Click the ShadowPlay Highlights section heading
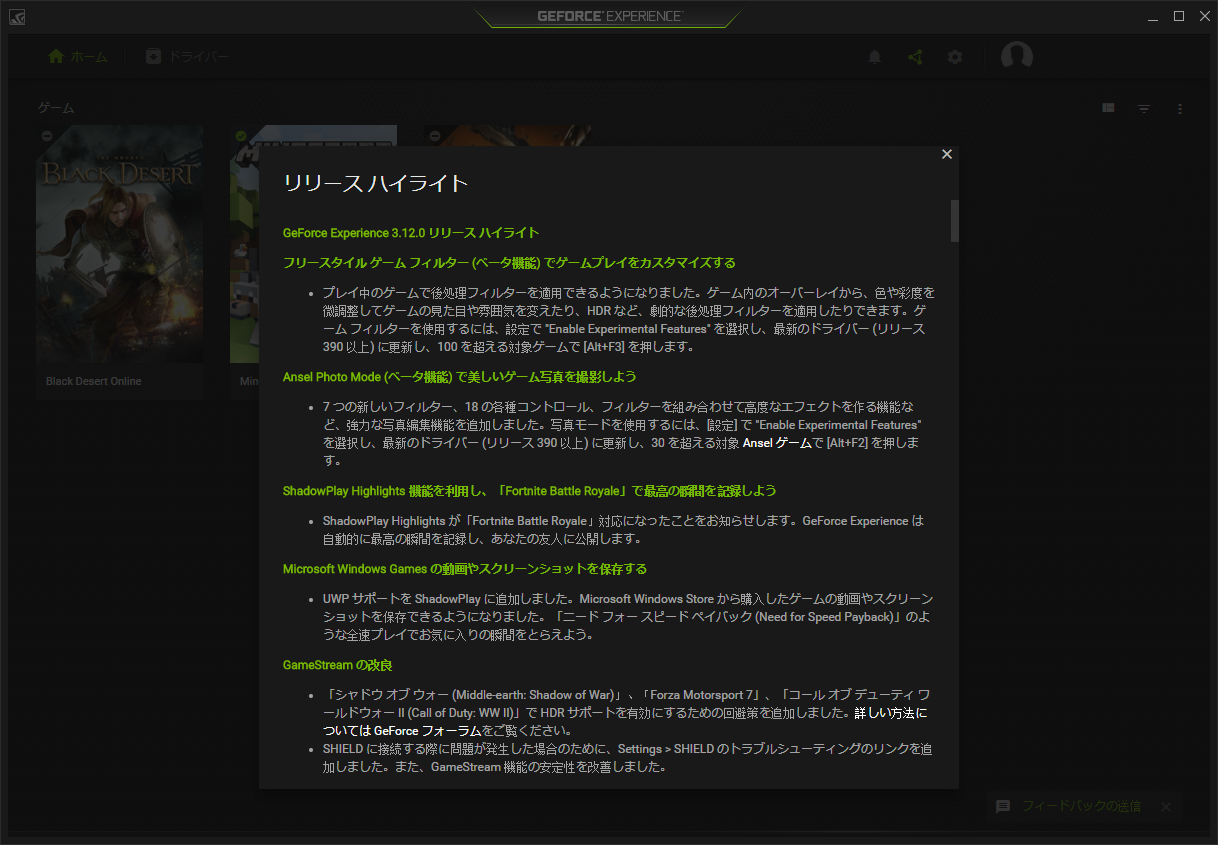The image size is (1218, 845). (530, 491)
